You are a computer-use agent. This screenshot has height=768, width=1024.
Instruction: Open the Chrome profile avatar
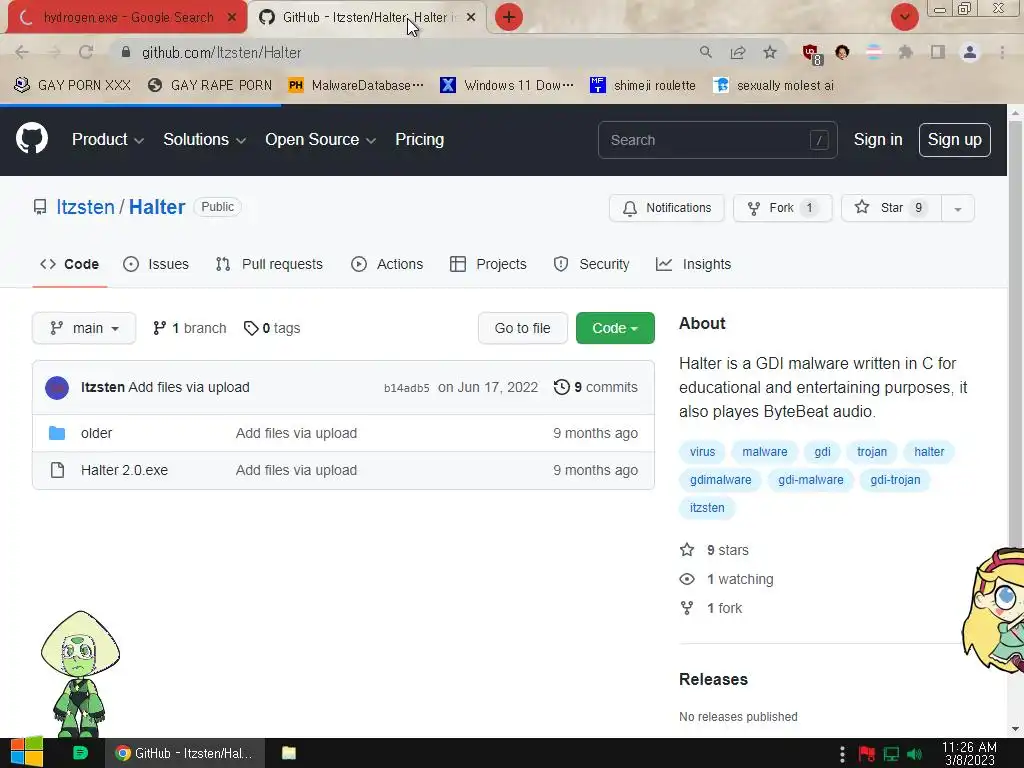(x=970, y=52)
